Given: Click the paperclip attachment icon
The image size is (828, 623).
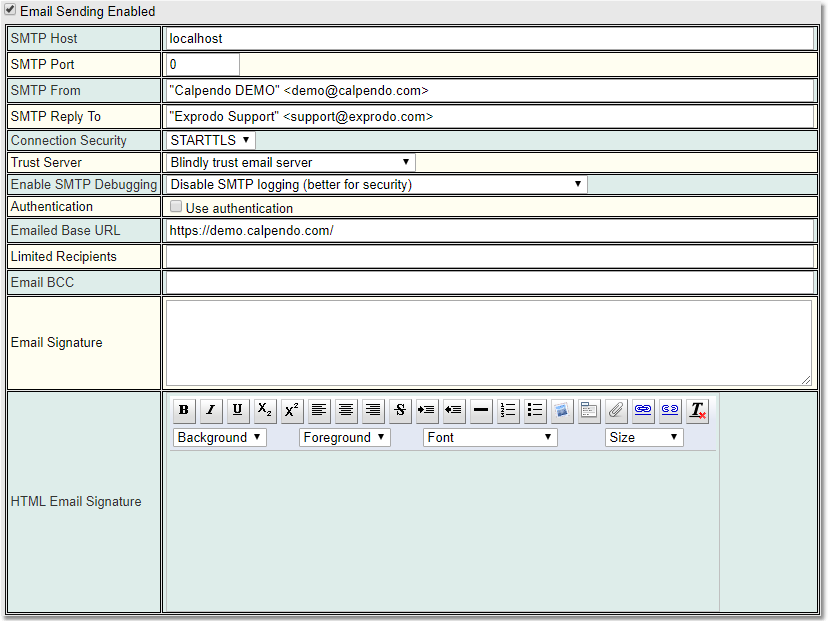Looking at the screenshot, I should (616, 410).
